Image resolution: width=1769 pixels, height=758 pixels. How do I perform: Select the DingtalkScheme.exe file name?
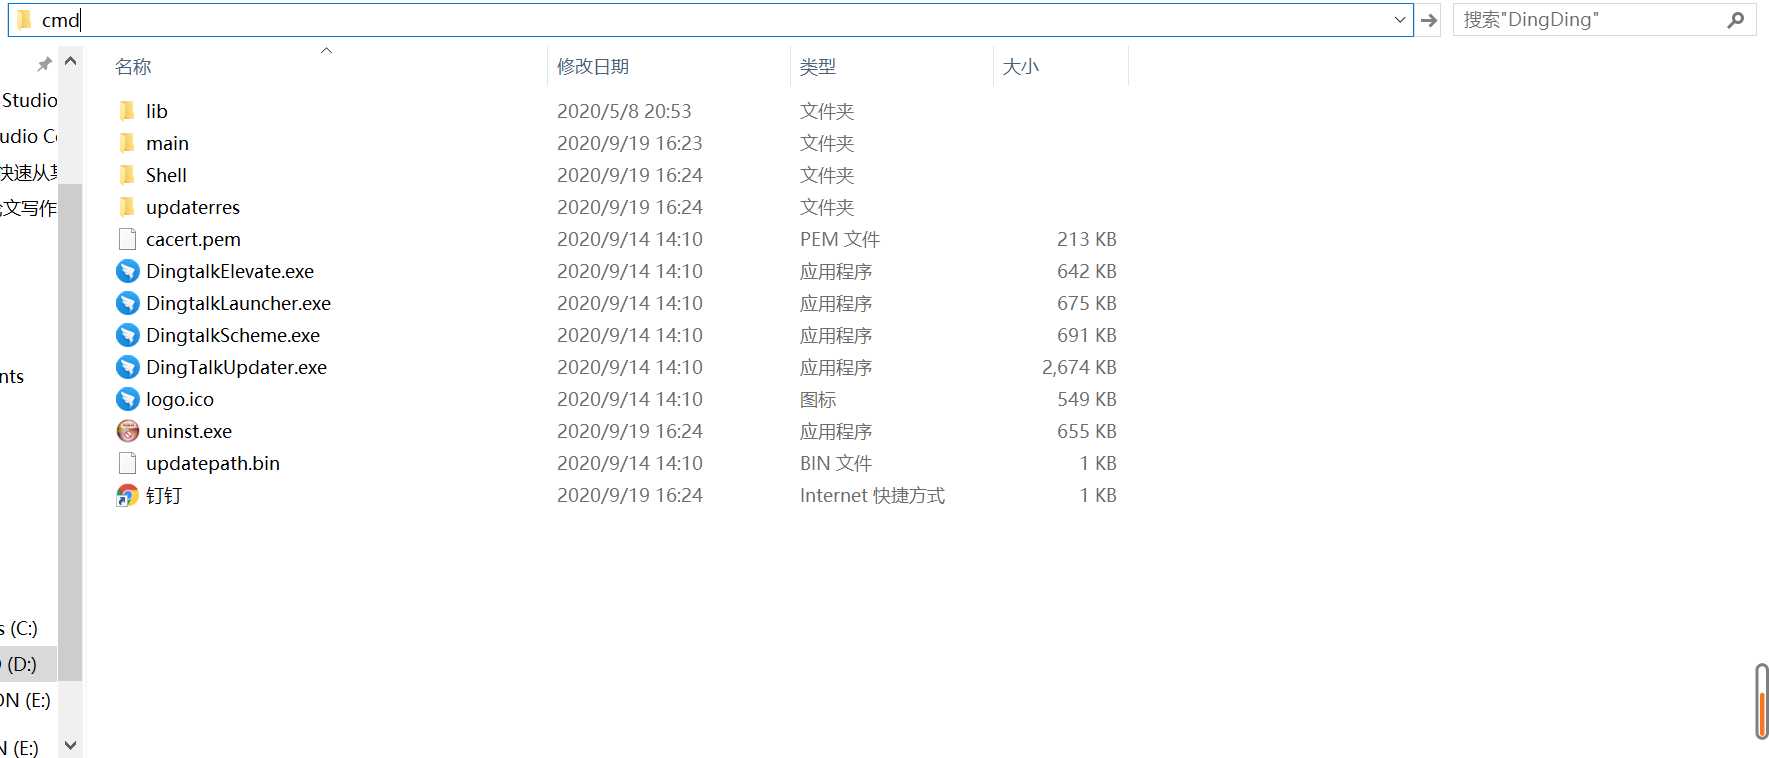pos(233,335)
